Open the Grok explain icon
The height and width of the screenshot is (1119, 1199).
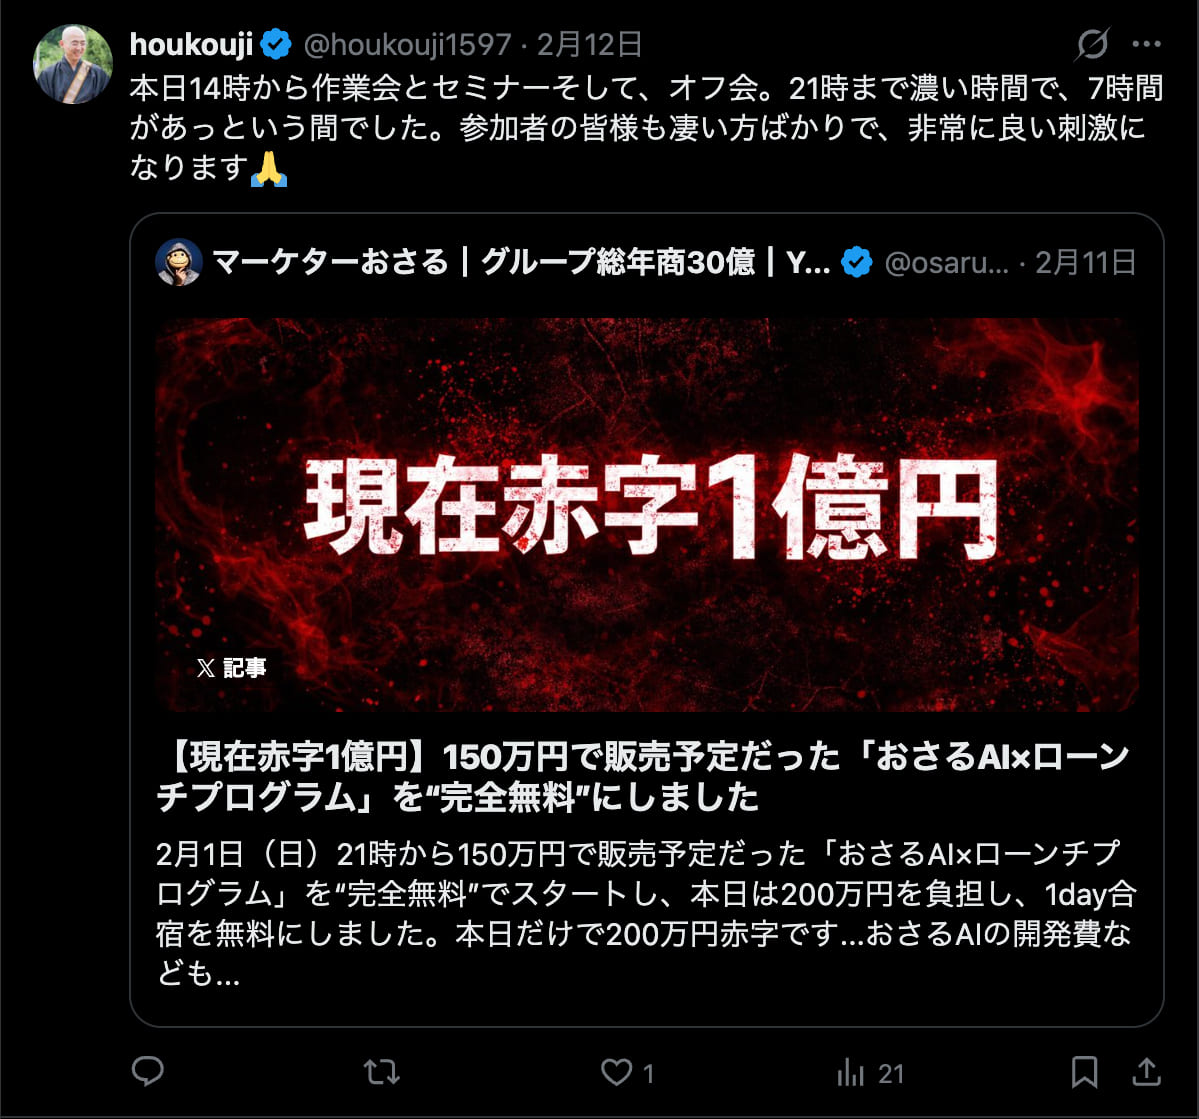point(1092,44)
